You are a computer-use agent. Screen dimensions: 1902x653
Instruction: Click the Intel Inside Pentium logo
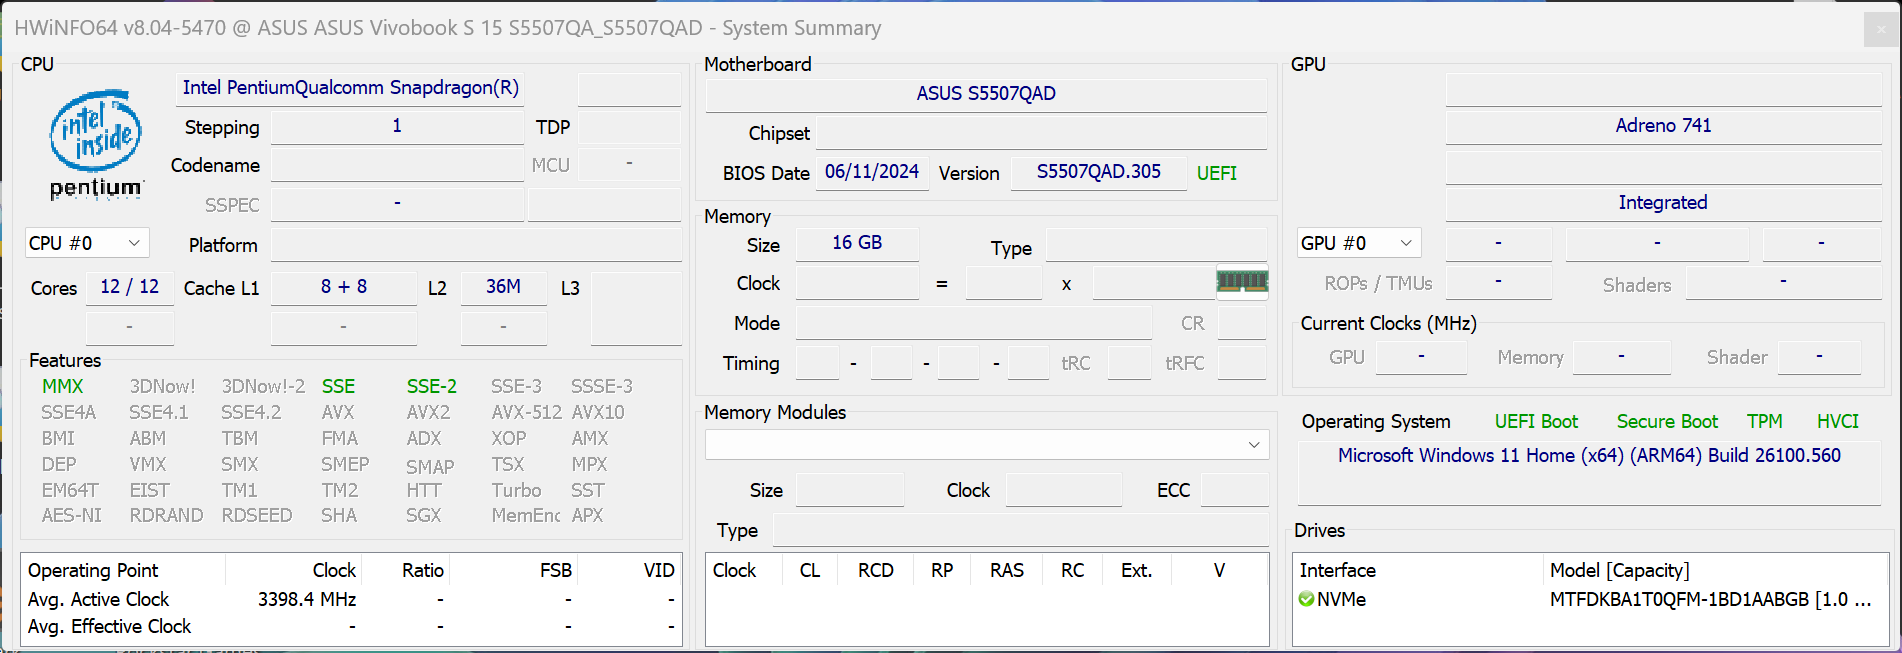tap(96, 143)
